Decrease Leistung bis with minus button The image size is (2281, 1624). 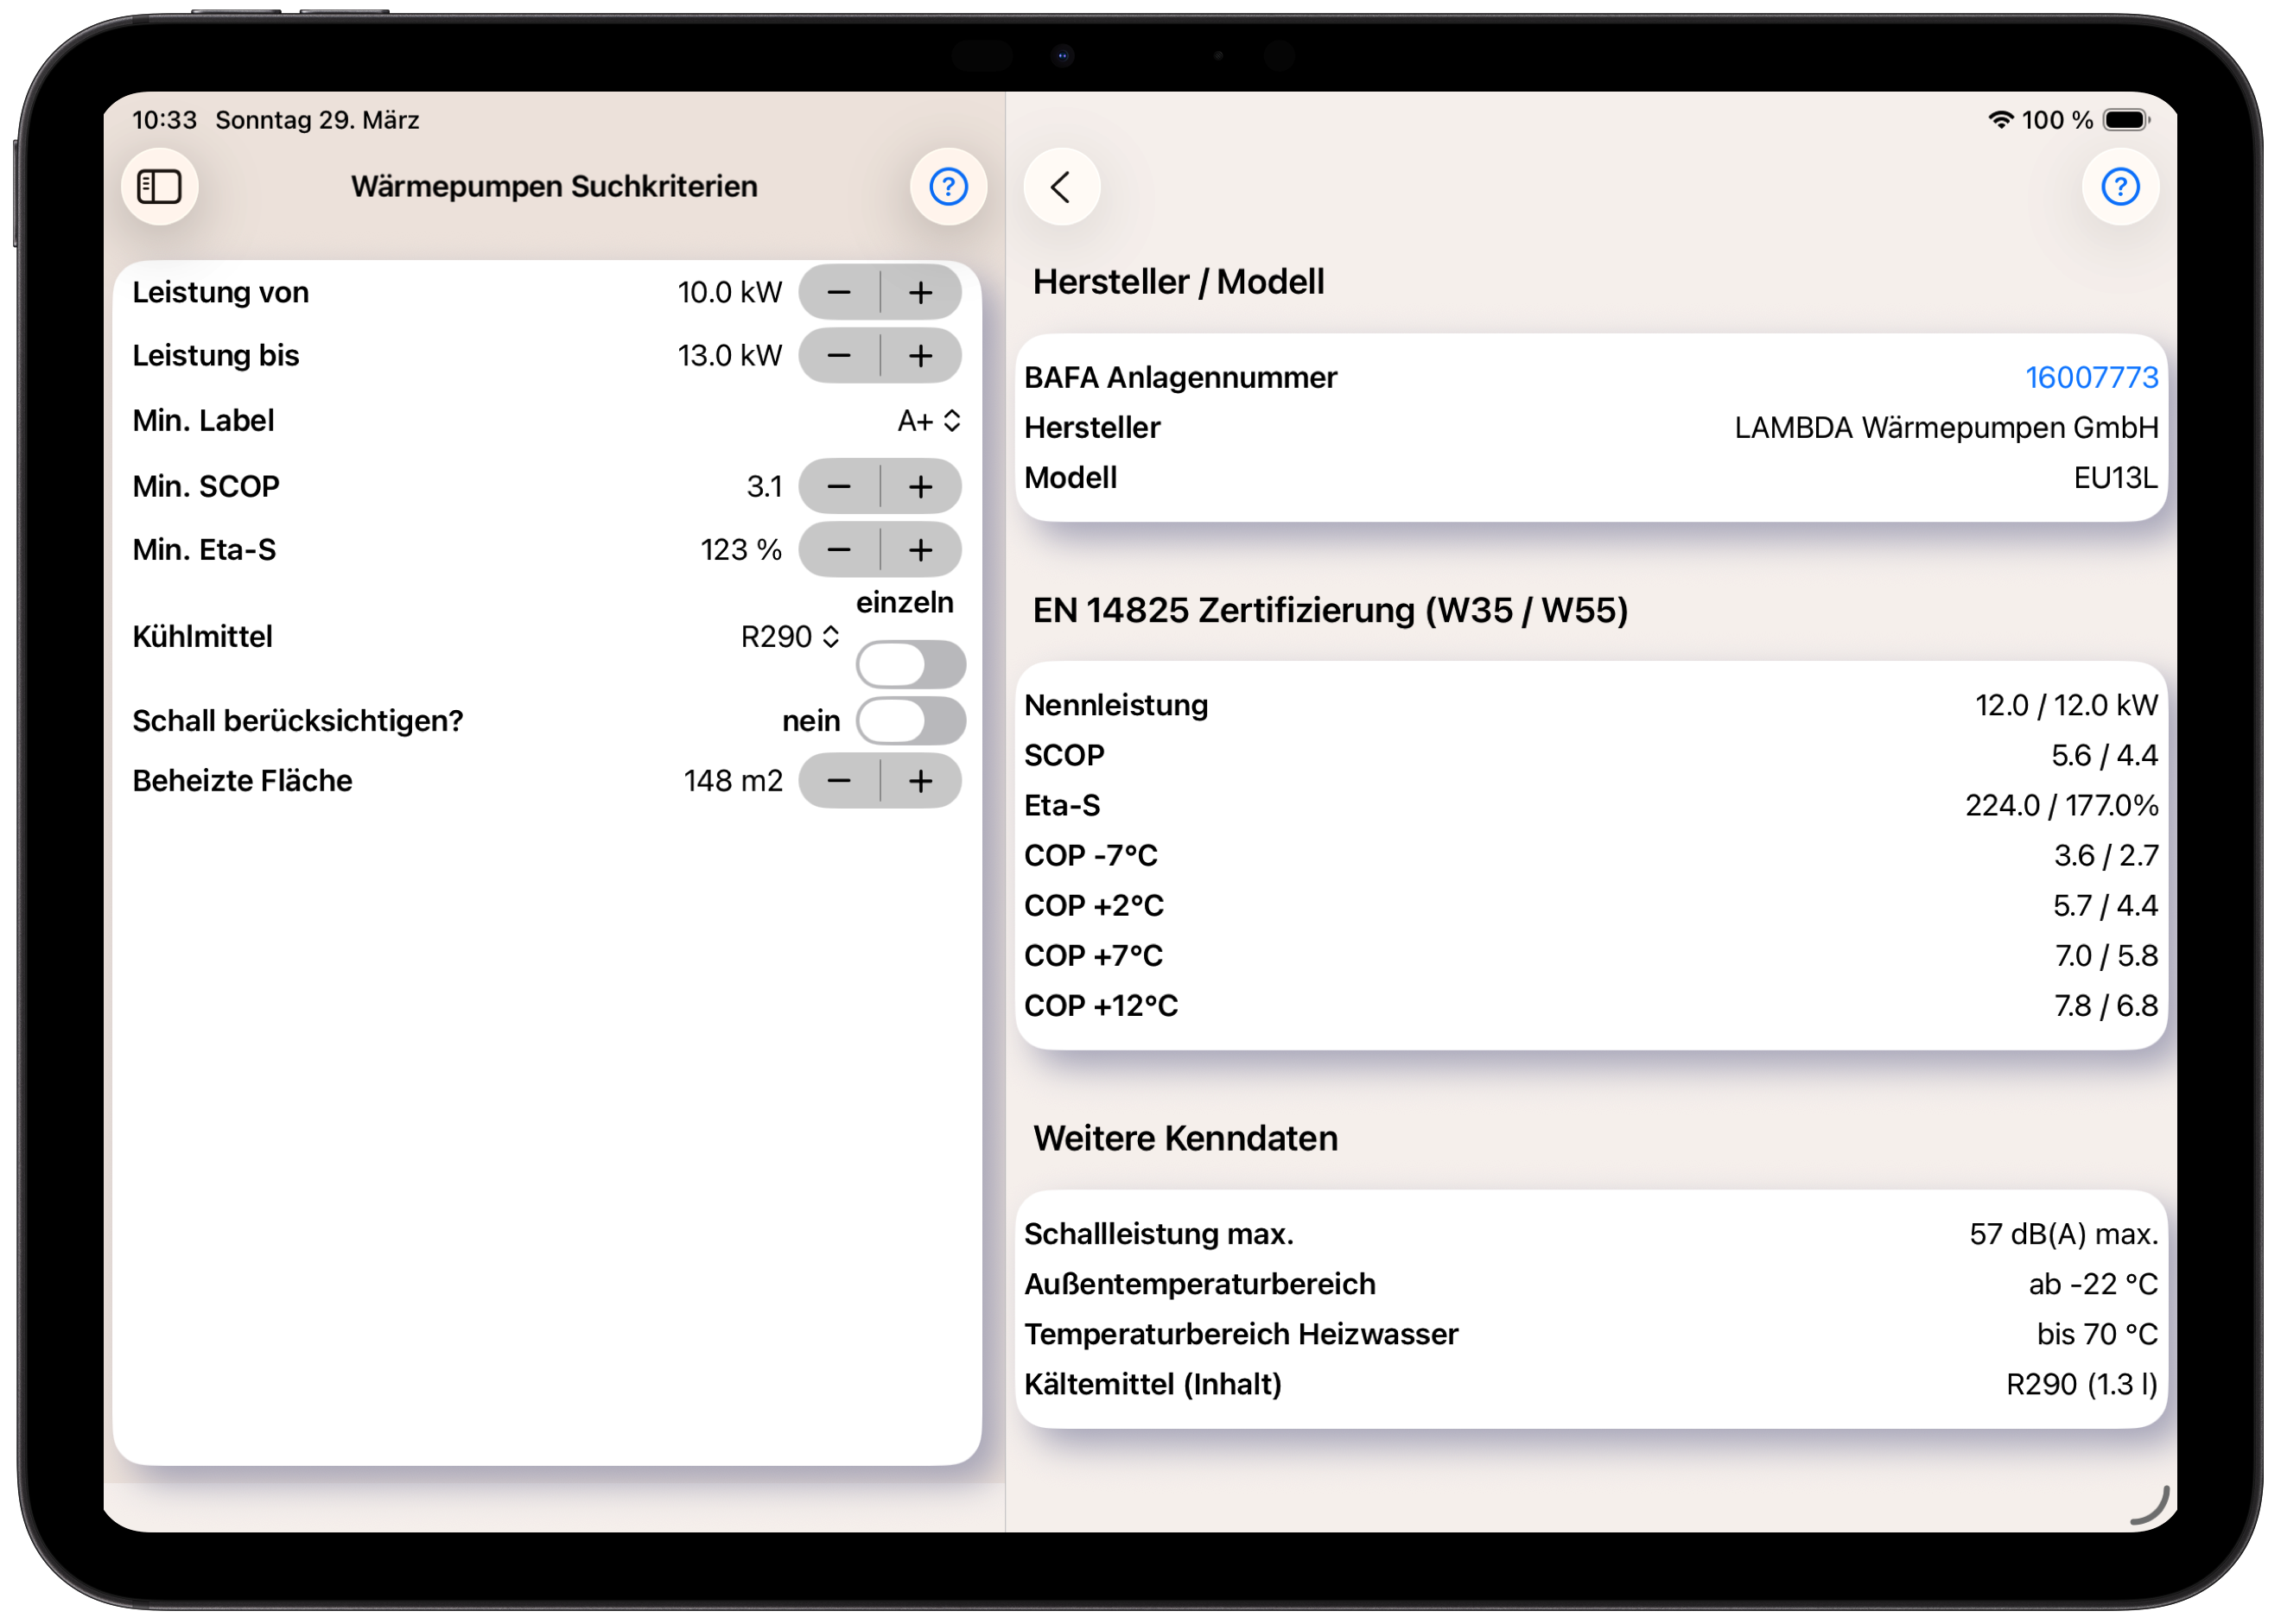[839, 356]
